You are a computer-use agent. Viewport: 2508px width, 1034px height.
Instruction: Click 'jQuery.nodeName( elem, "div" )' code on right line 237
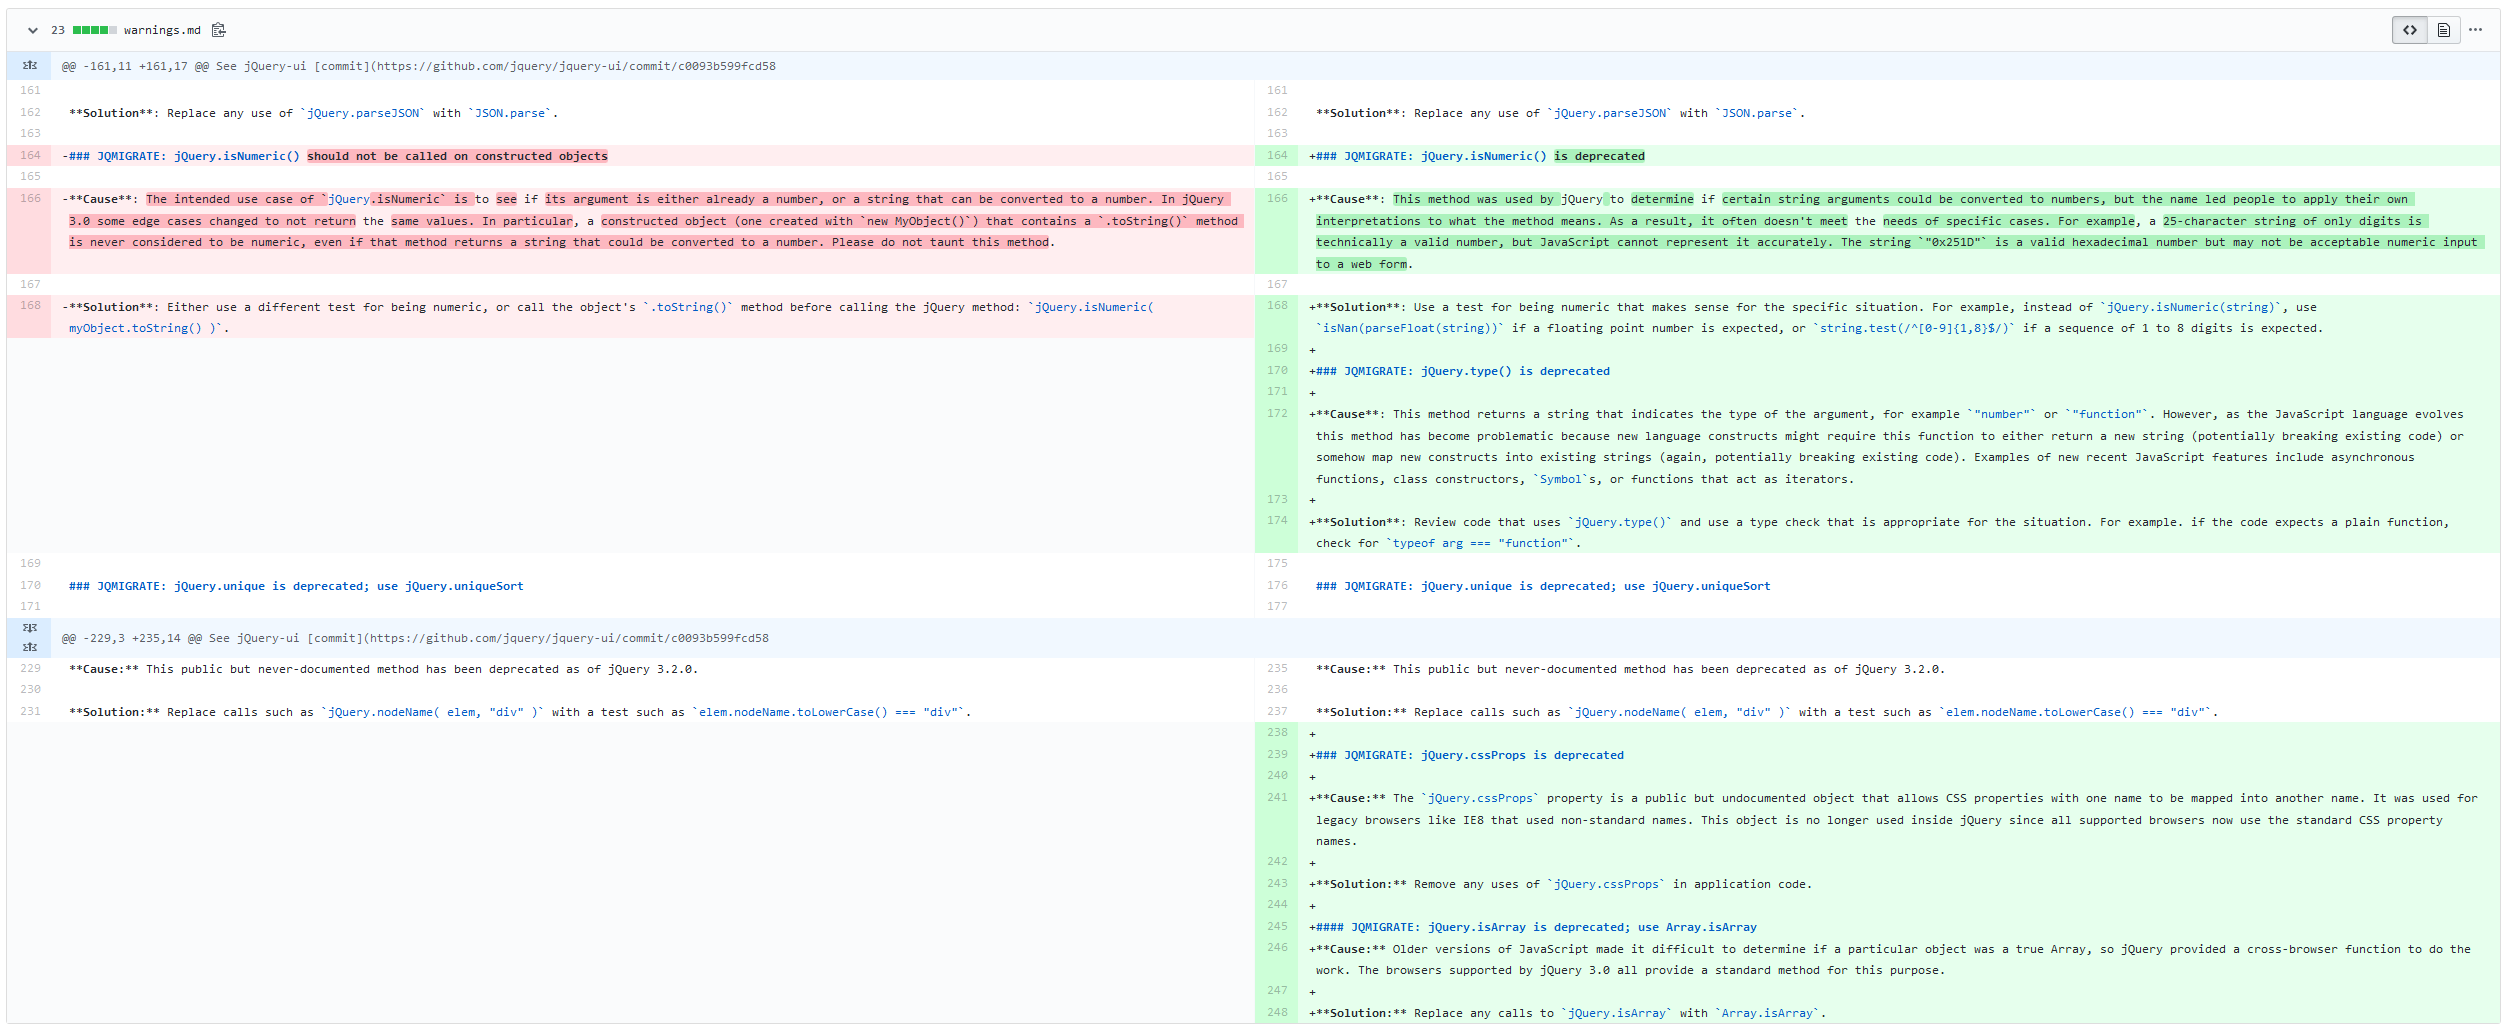[1680, 712]
